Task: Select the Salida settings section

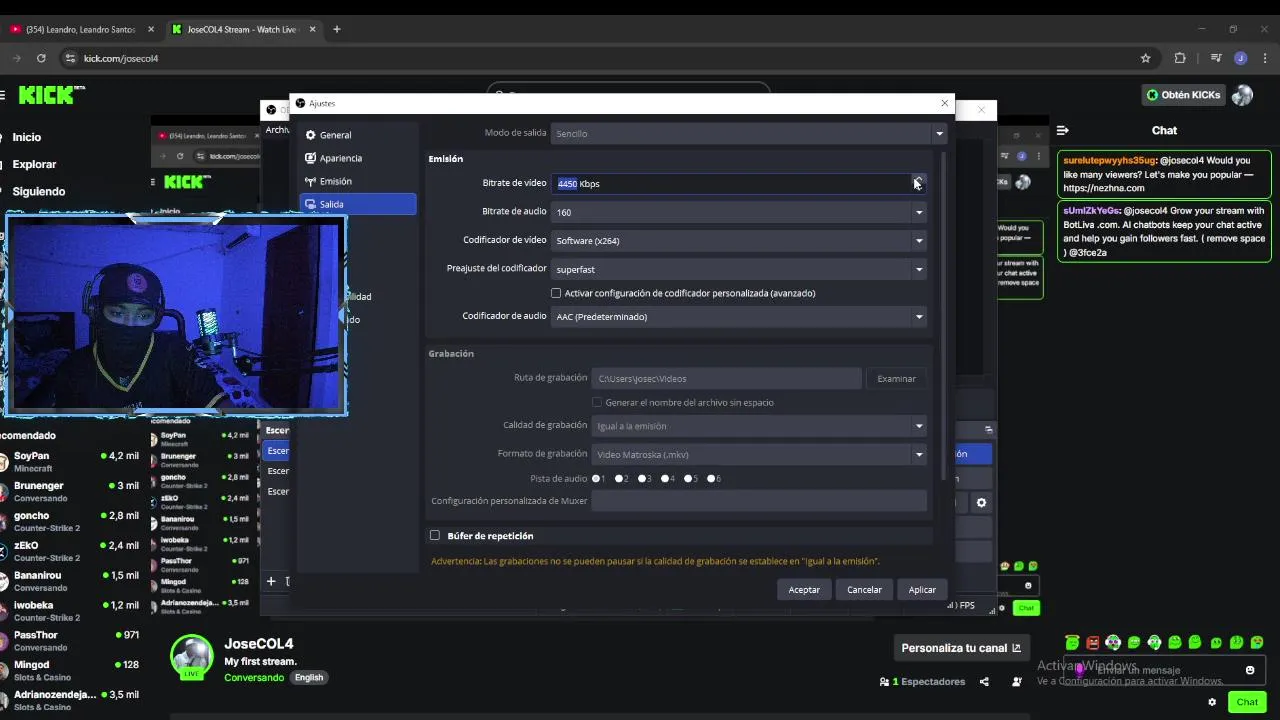Action: pos(358,204)
